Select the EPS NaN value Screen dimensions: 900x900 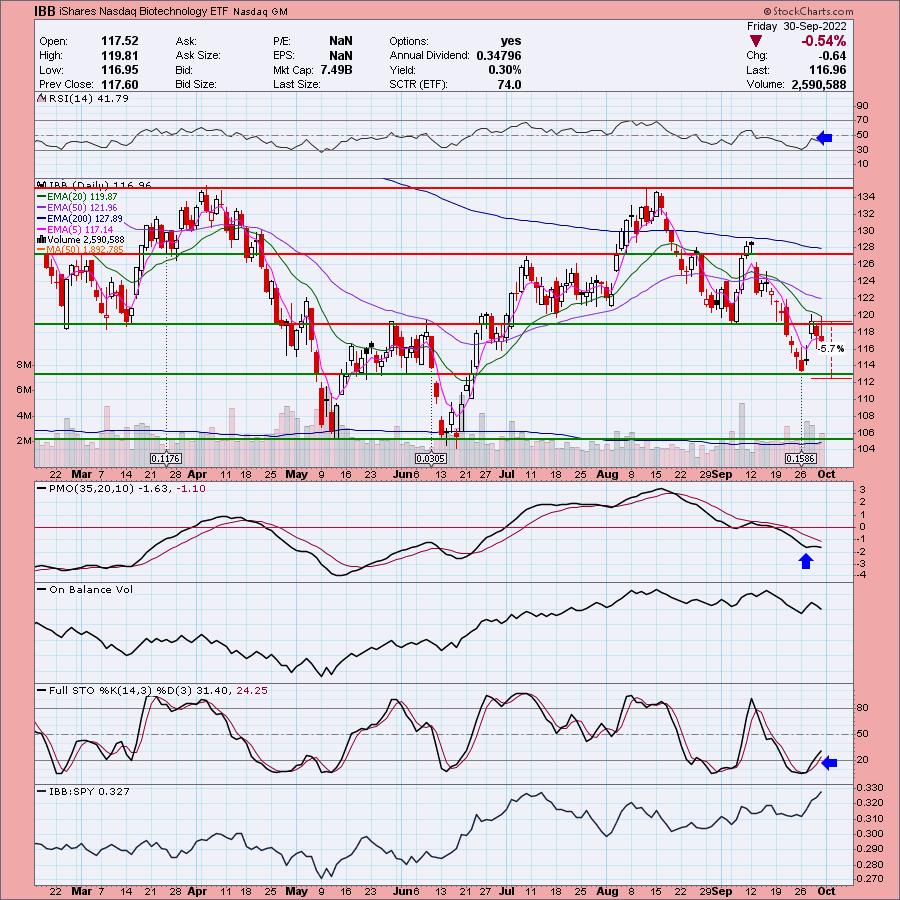coord(340,56)
